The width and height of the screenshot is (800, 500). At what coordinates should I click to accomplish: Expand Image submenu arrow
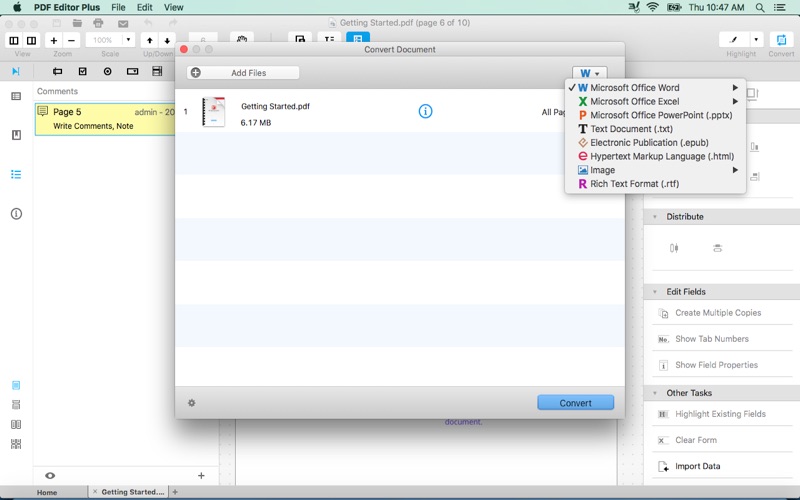(x=735, y=170)
